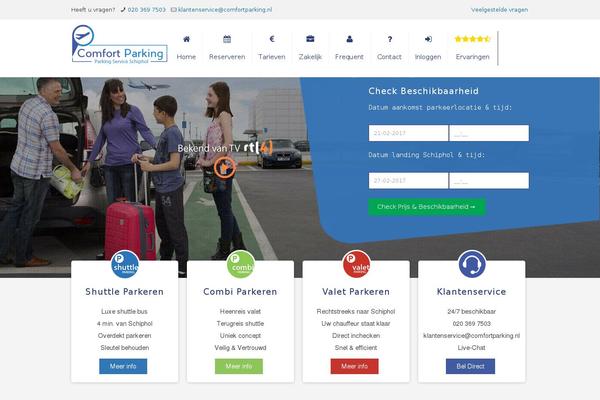Click the headset Klantenservice icon

coord(472,264)
